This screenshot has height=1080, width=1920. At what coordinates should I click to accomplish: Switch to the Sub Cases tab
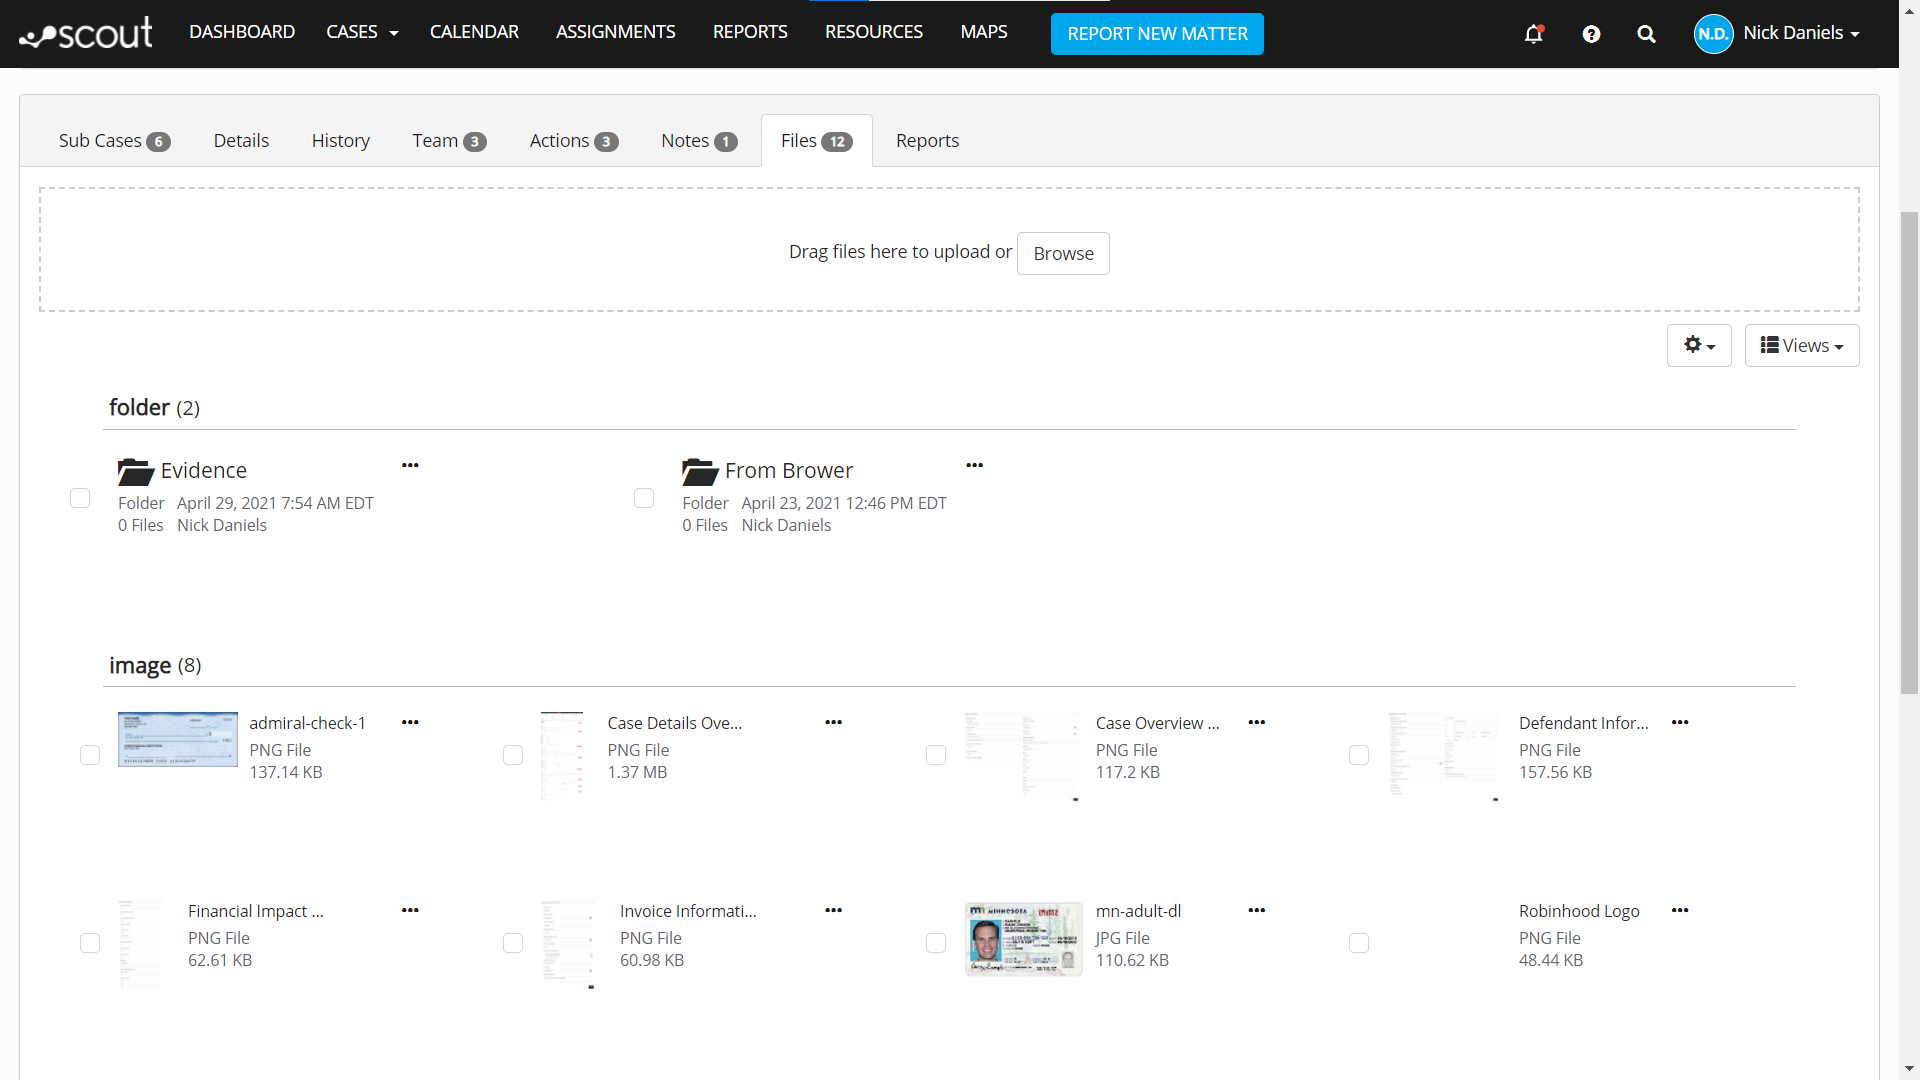point(113,140)
